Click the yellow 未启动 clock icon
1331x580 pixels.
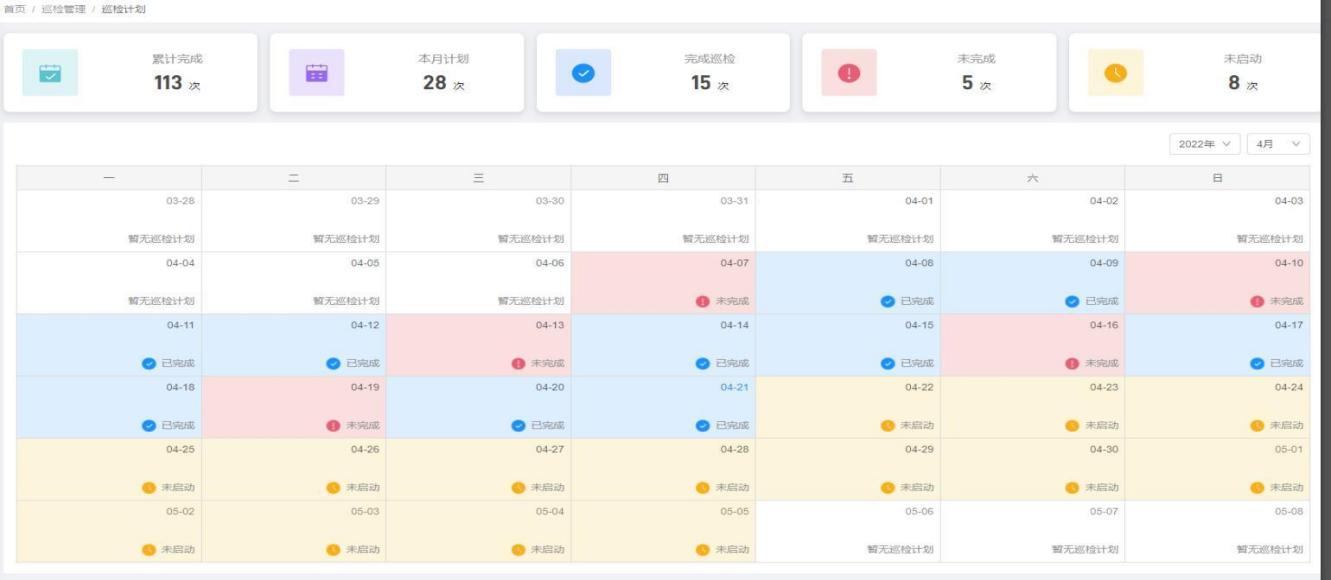coord(1115,73)
